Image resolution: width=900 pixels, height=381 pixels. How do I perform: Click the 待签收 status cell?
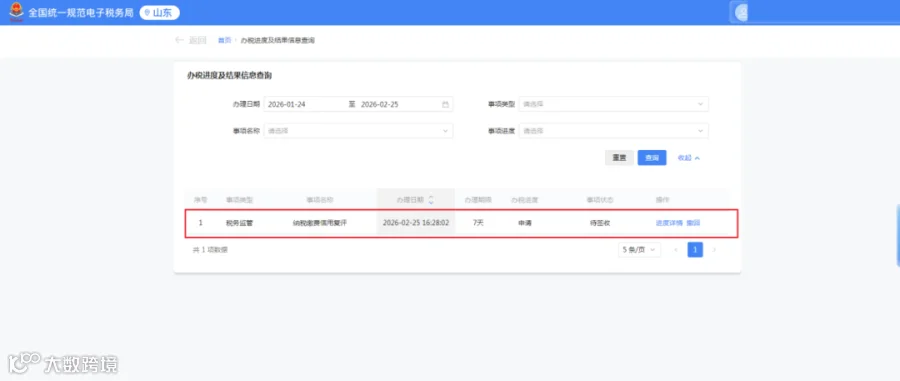600,223
